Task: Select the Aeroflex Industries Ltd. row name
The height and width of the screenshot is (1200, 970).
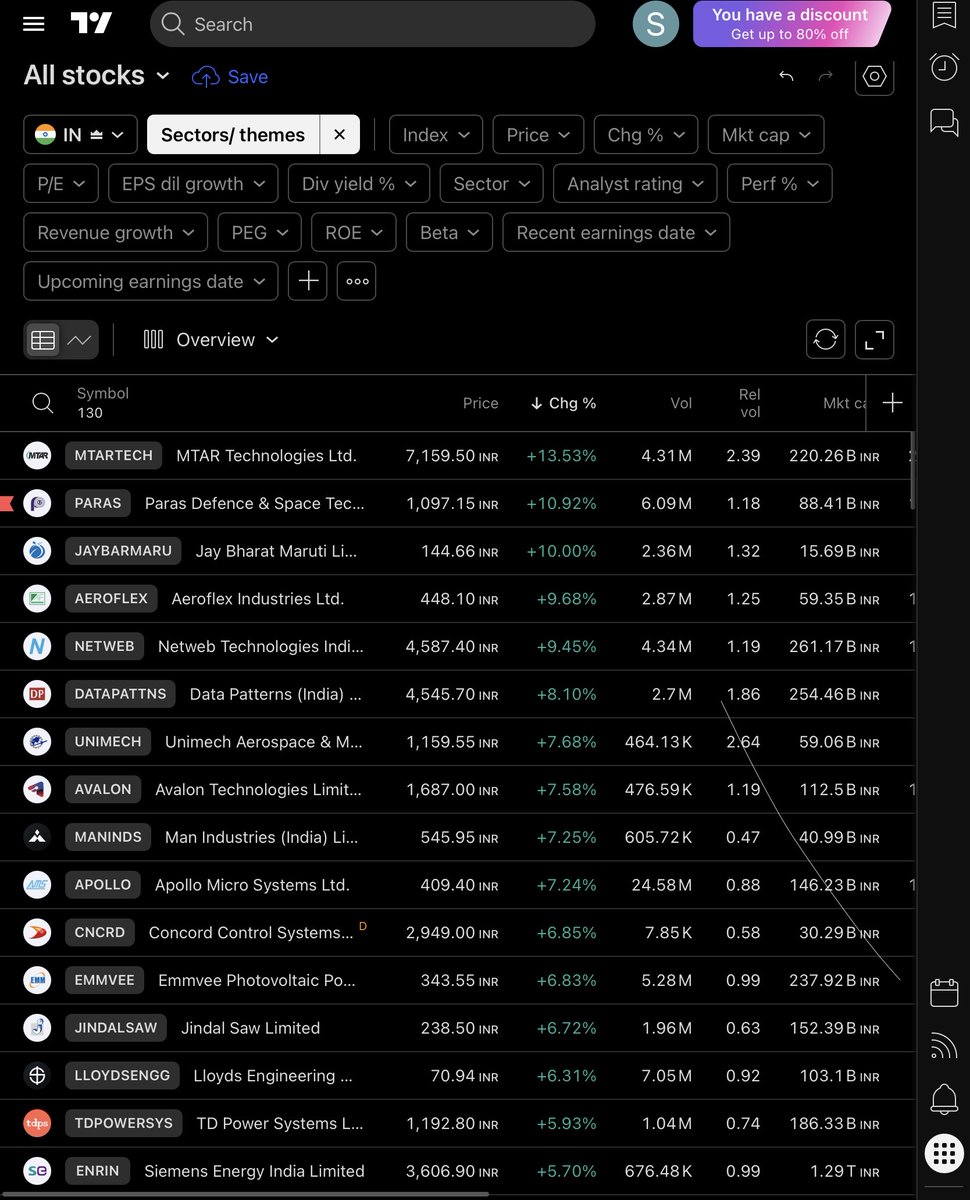Action: (x=258, y=599)
